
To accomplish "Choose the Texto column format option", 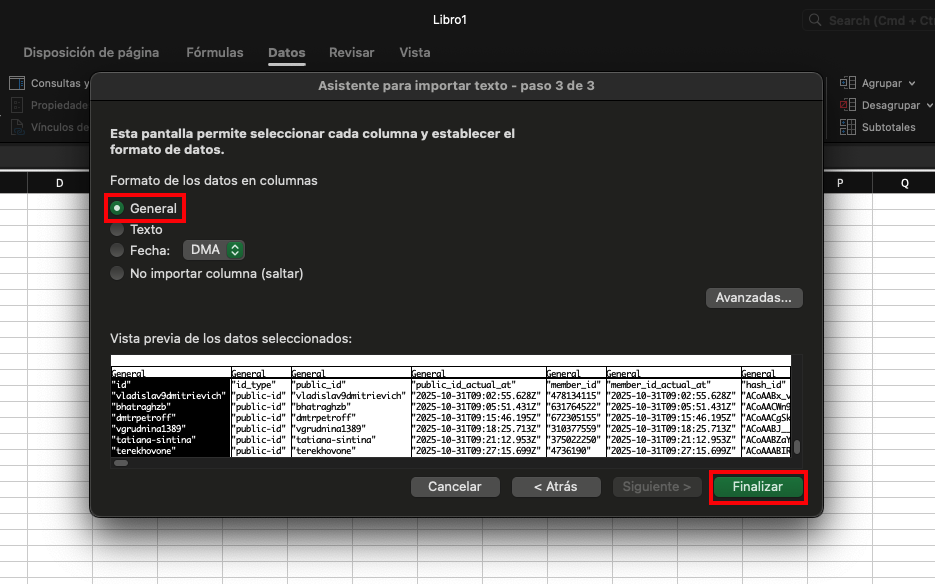I will pyautogui.click(x=118, y=230).
